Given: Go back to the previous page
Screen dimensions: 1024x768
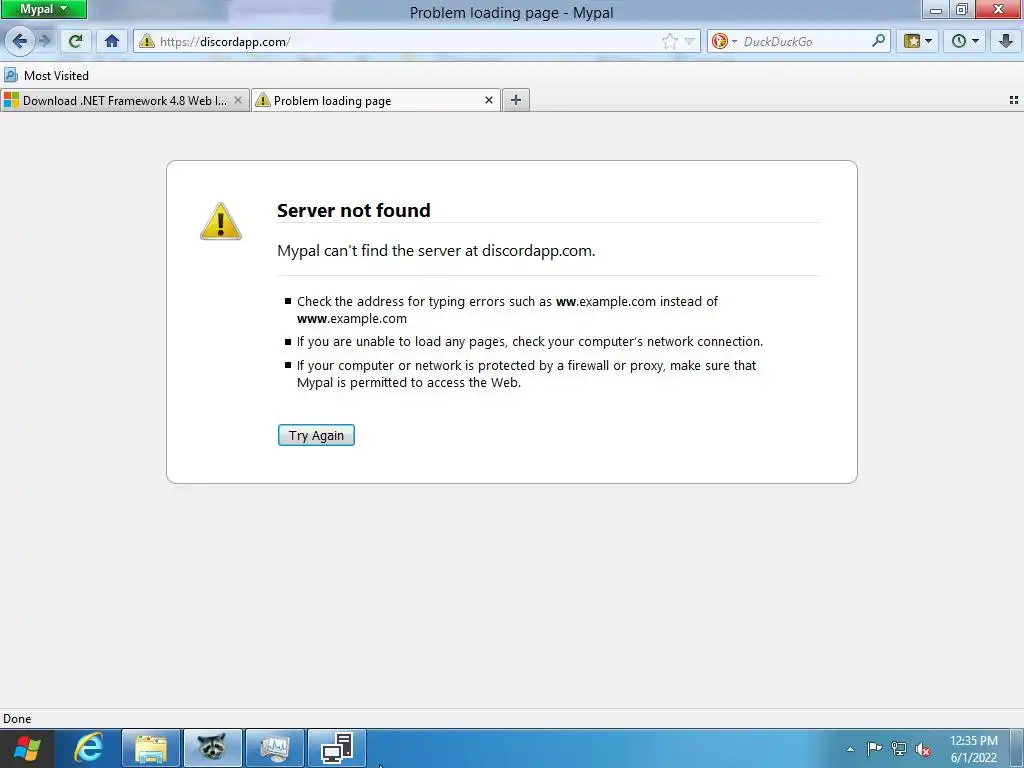Looking at the screenshot, I should click(x=20, y=41).
